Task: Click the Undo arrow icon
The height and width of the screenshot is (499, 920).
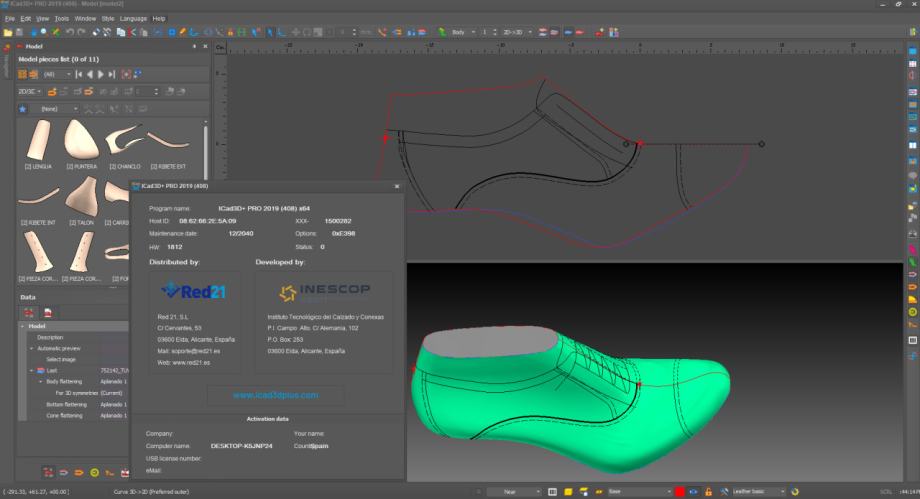Action: tap(69, 32)
